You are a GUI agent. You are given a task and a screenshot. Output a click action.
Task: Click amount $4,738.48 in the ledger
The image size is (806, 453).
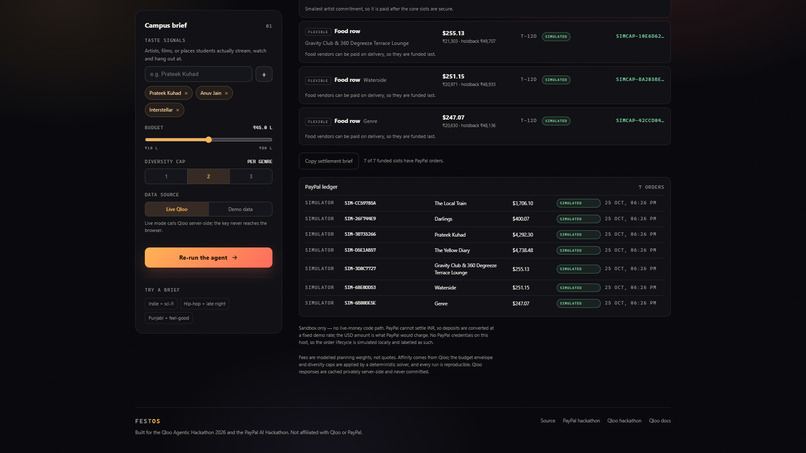click(522, 250)
